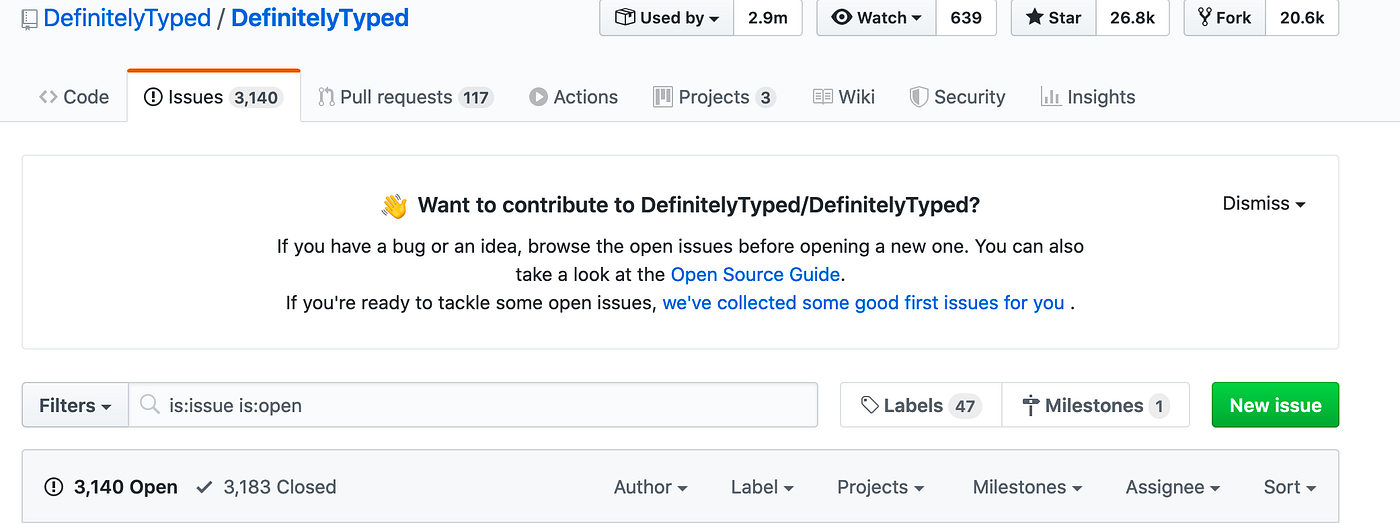This screenshot has width=1400, height=523.
Task: Show closed issues via checkmark icon
Action: (205, 487)
